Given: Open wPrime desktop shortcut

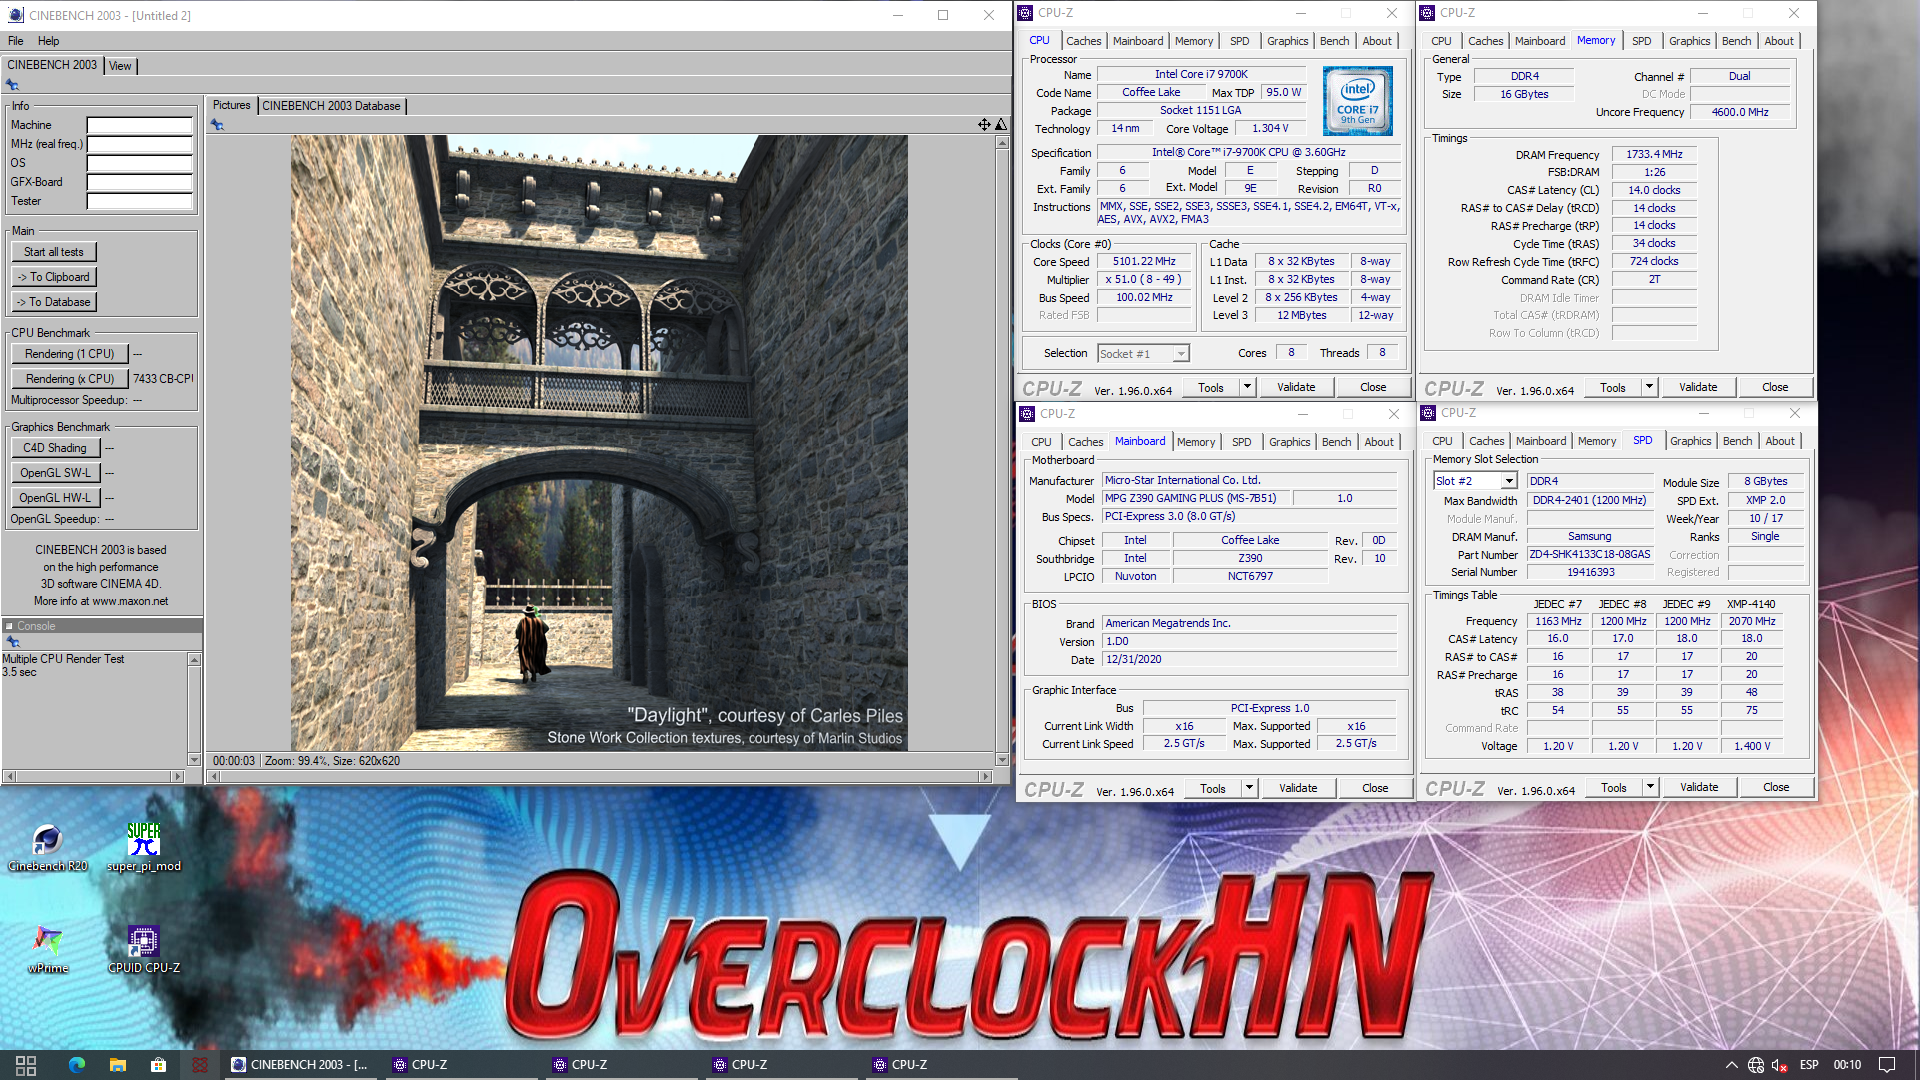Looking at the screenshot, I should point(47,949).
